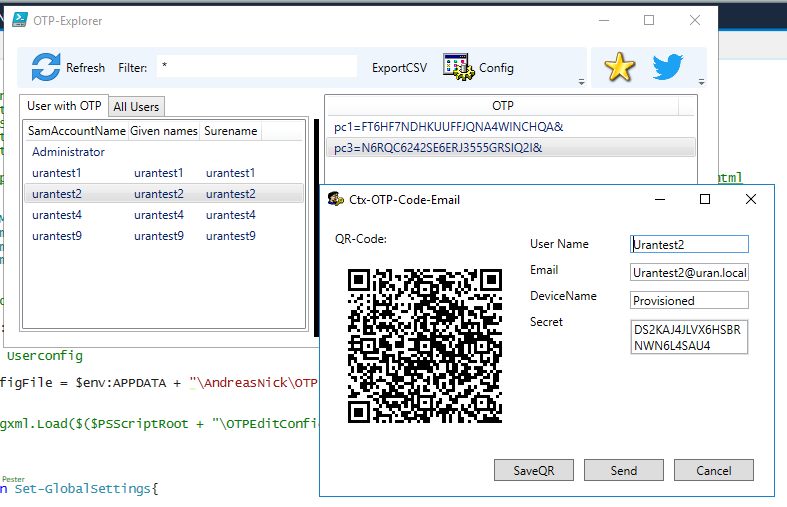Image resolution: width=787 pixels, height=507 pixels.
Task: Select the Administrator user row
Action: tap(164, 152)
